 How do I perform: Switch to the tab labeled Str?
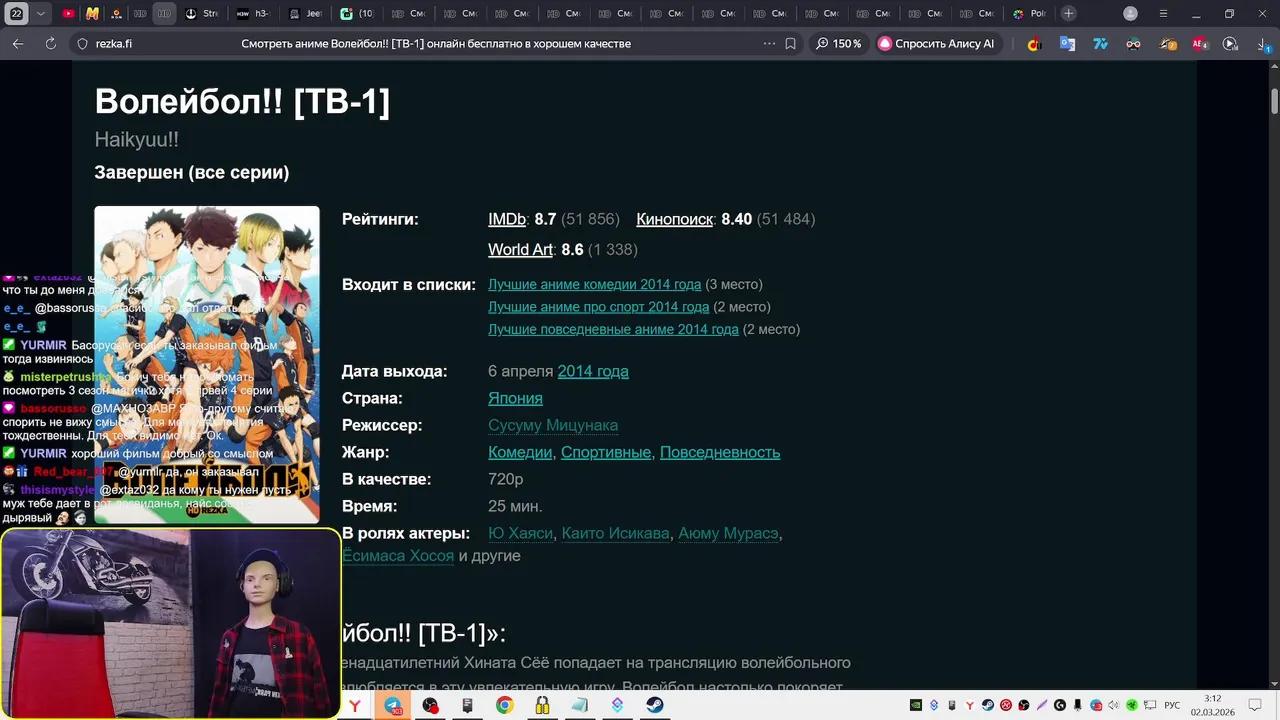(202, 14)
